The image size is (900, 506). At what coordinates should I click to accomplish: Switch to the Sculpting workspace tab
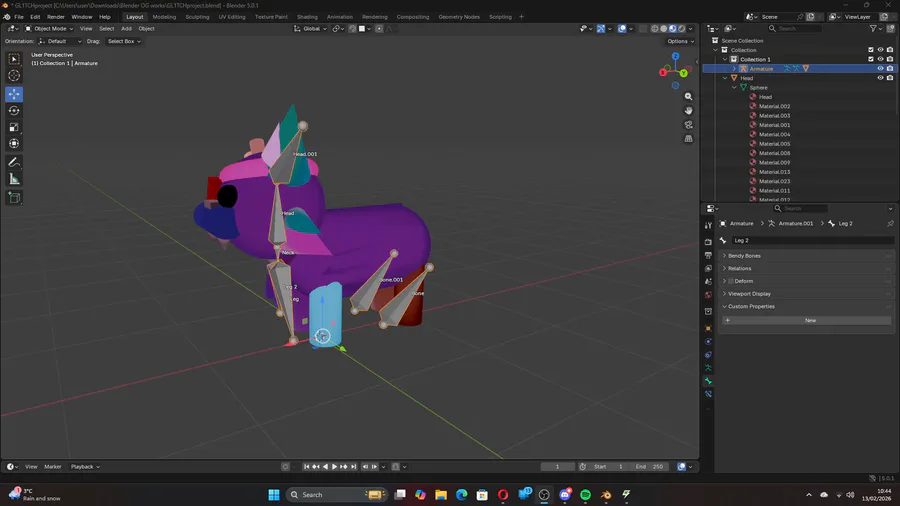197,17
